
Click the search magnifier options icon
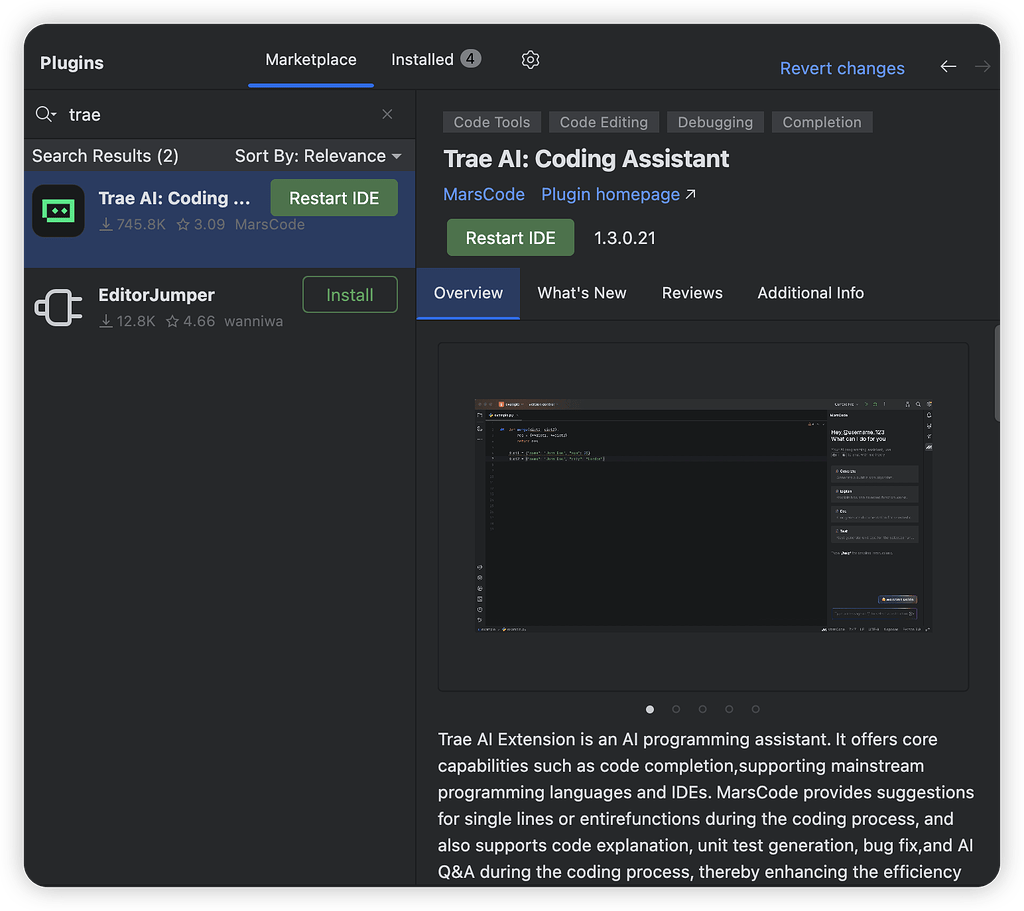pos(46,114)
